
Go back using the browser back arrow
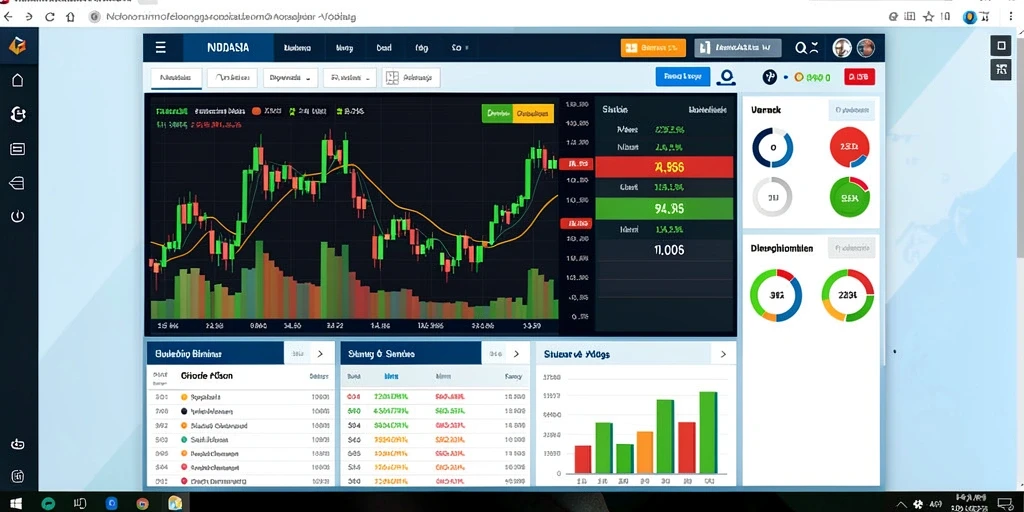coord(8,17)
